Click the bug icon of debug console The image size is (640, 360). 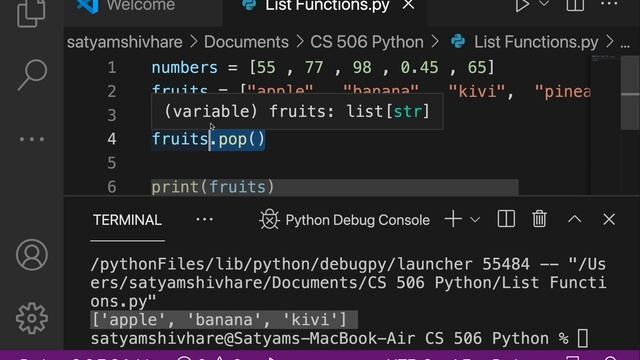click(x=269, y=220)
